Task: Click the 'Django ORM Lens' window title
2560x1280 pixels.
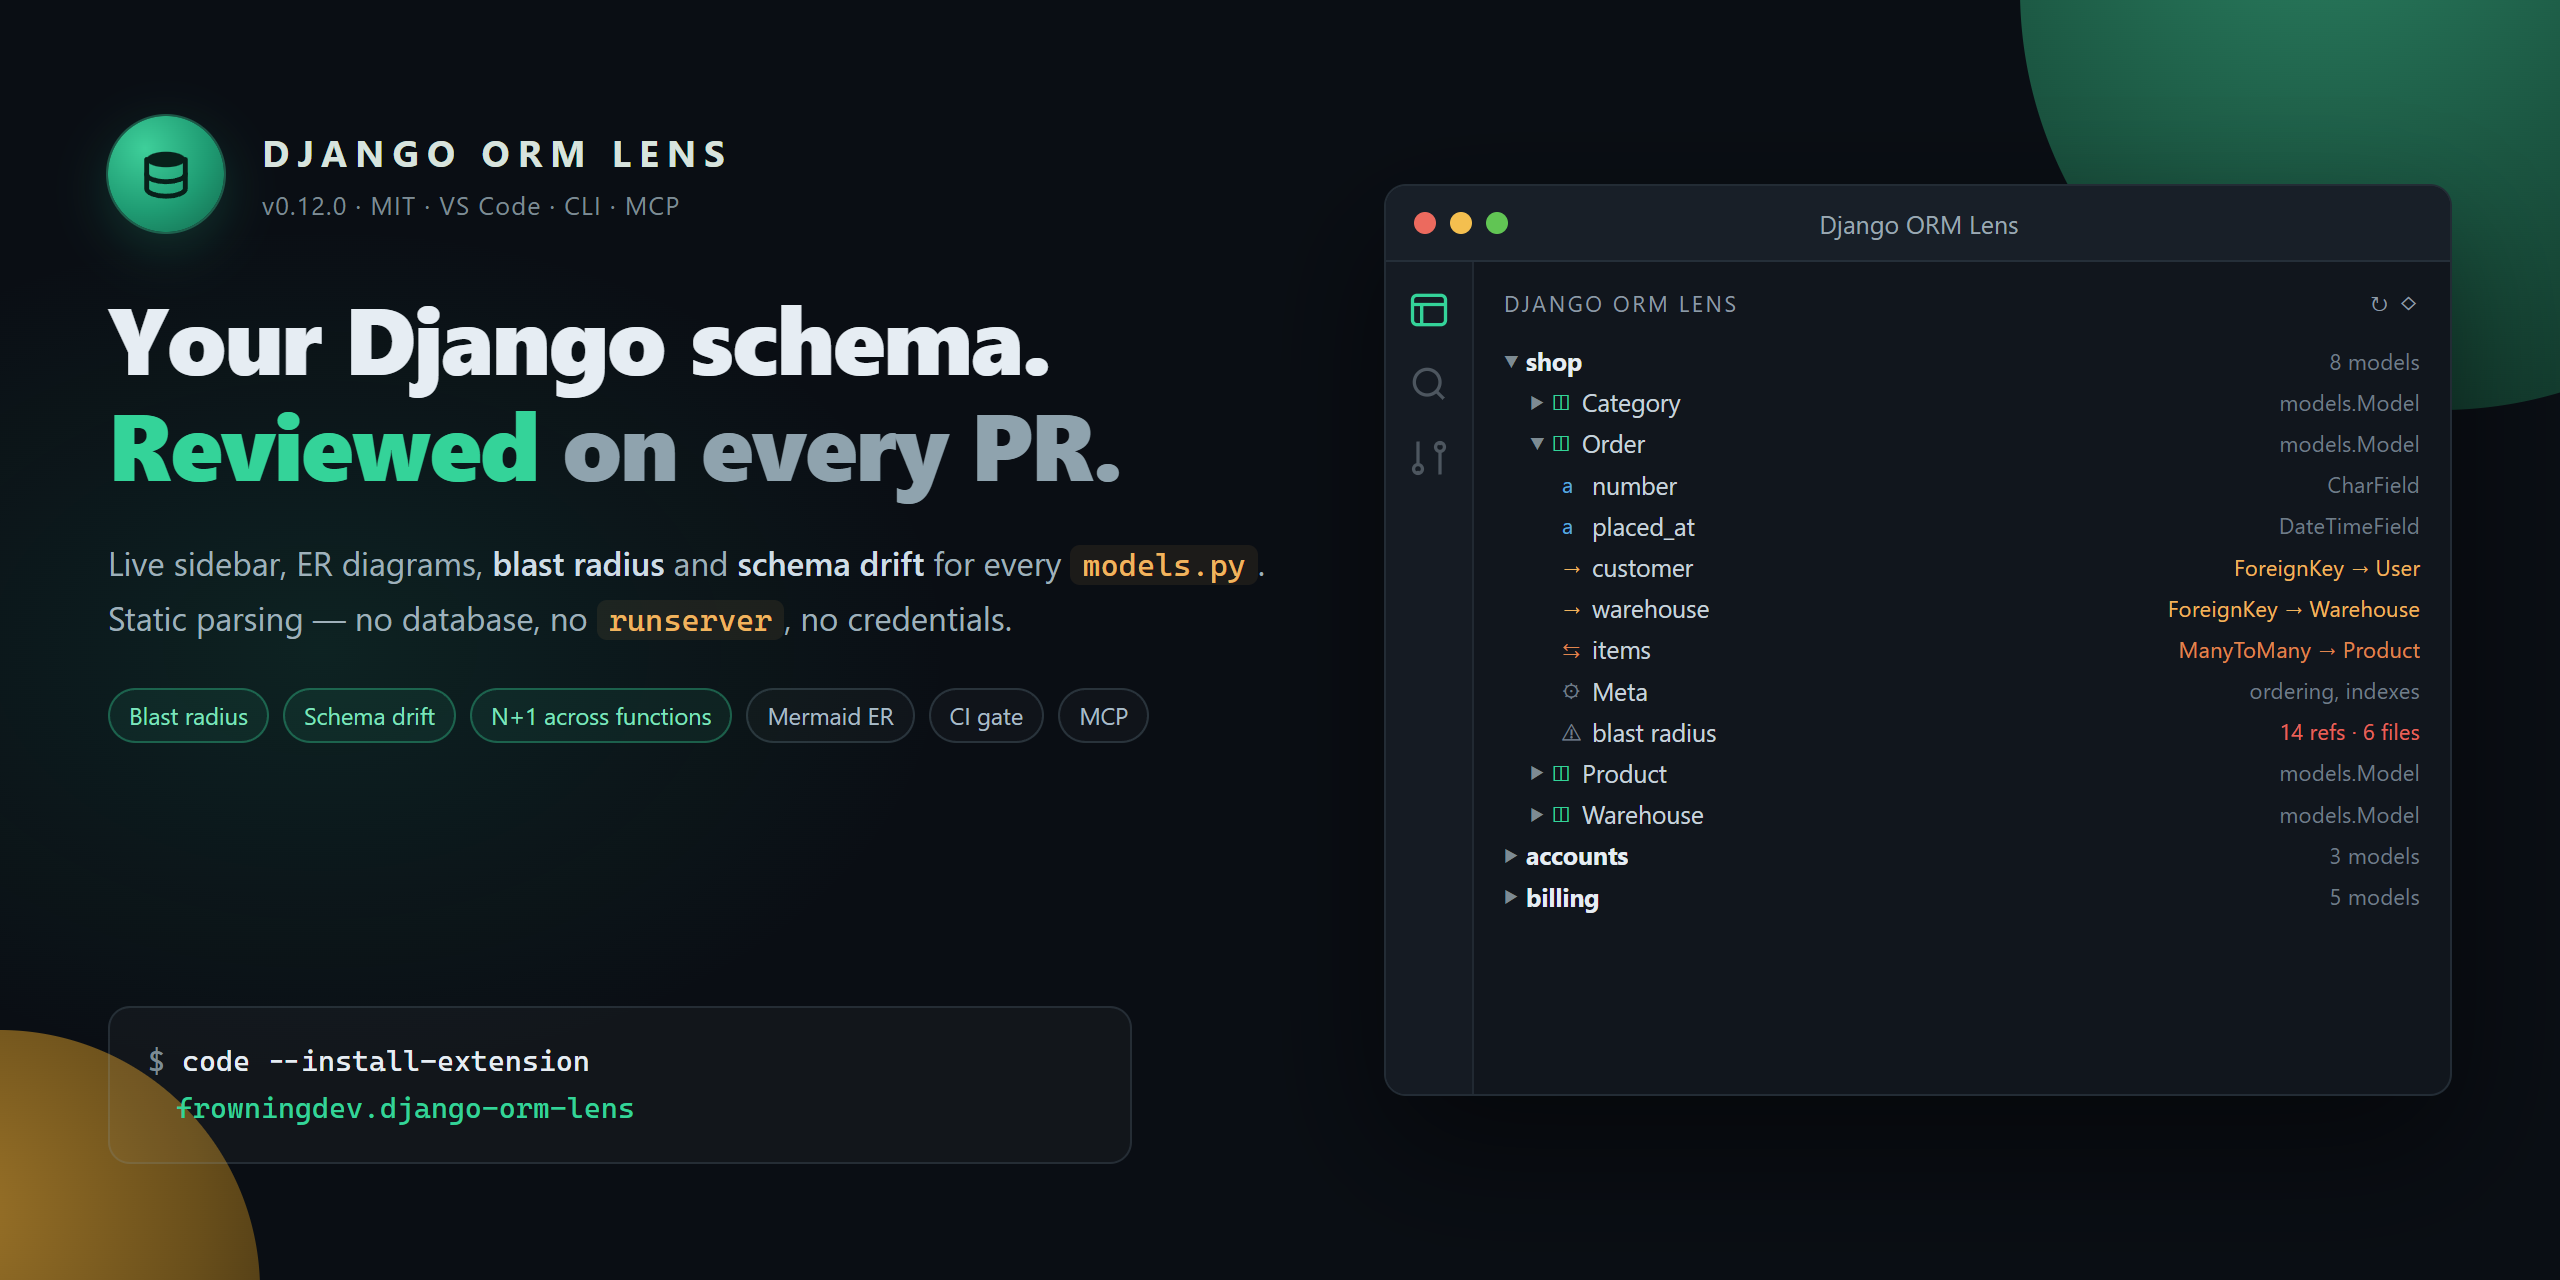Action: [x=1918, y=225]
